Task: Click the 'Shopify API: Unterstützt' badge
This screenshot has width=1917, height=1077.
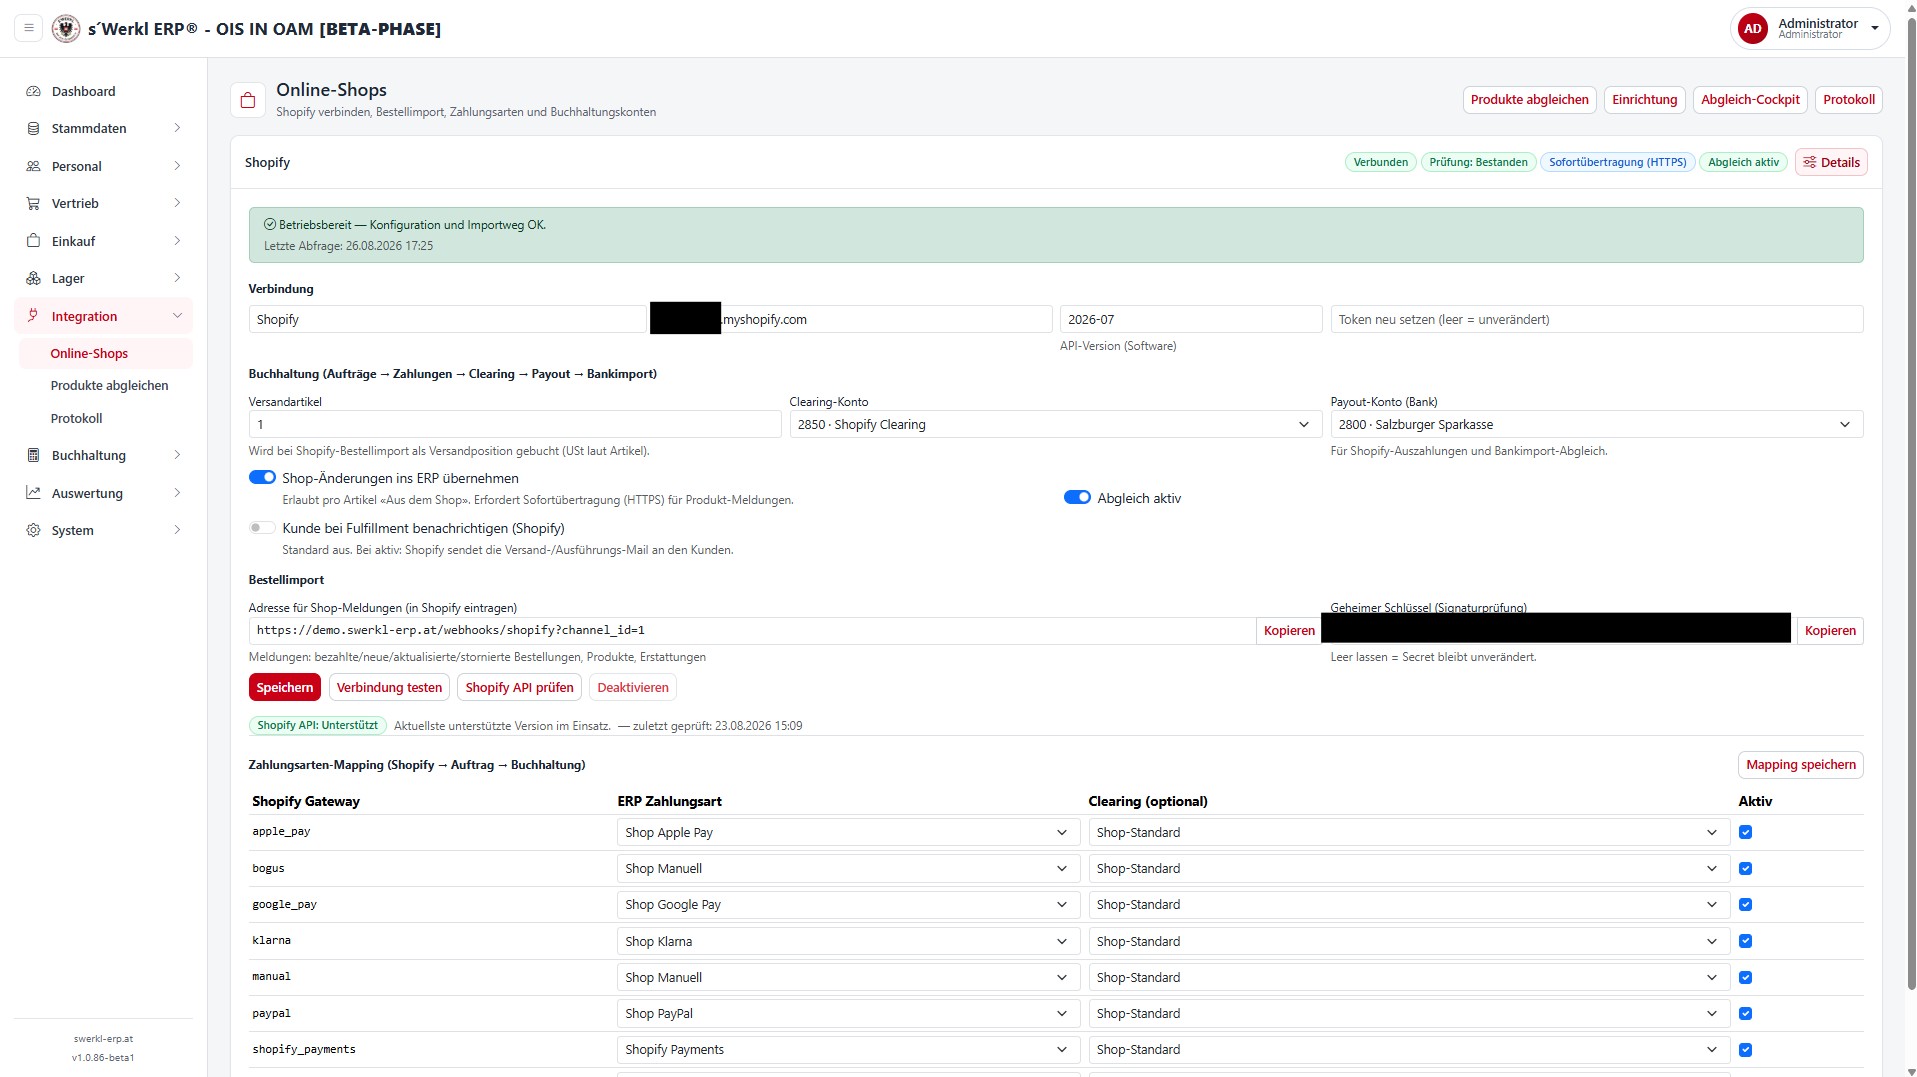Action: coord(317,726)
